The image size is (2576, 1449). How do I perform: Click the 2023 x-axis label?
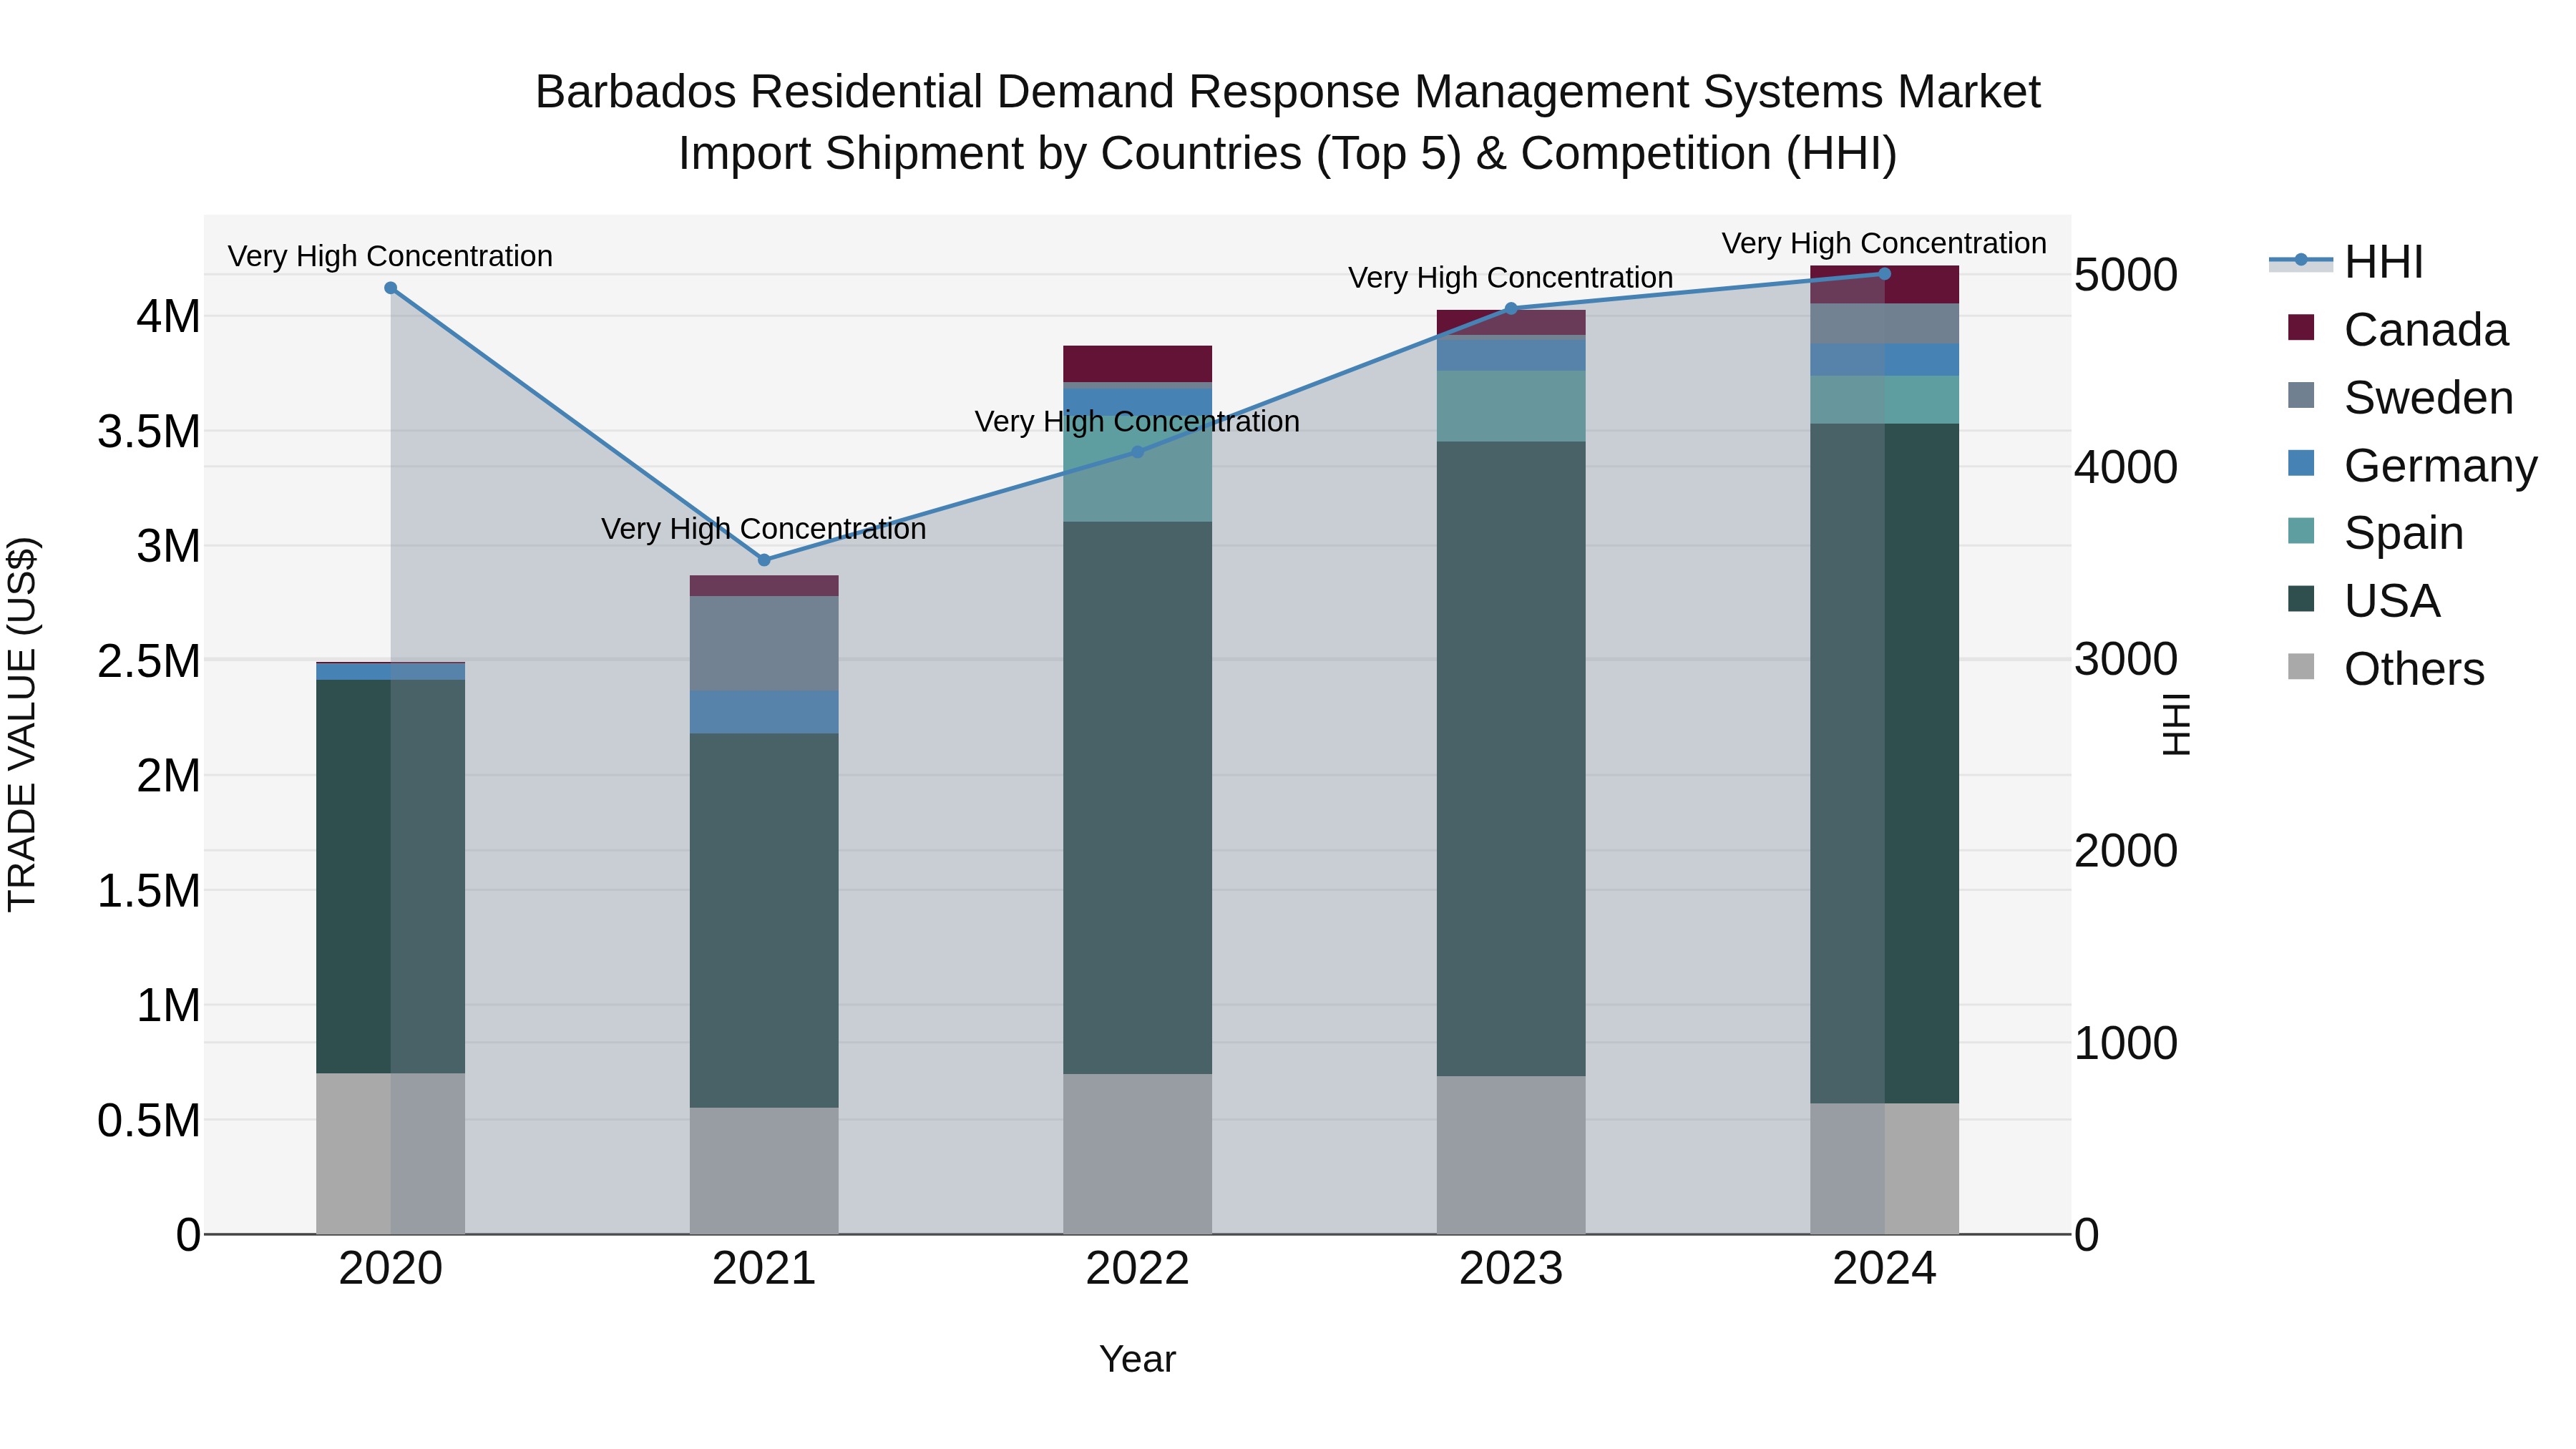(x=1511, y=1269)
